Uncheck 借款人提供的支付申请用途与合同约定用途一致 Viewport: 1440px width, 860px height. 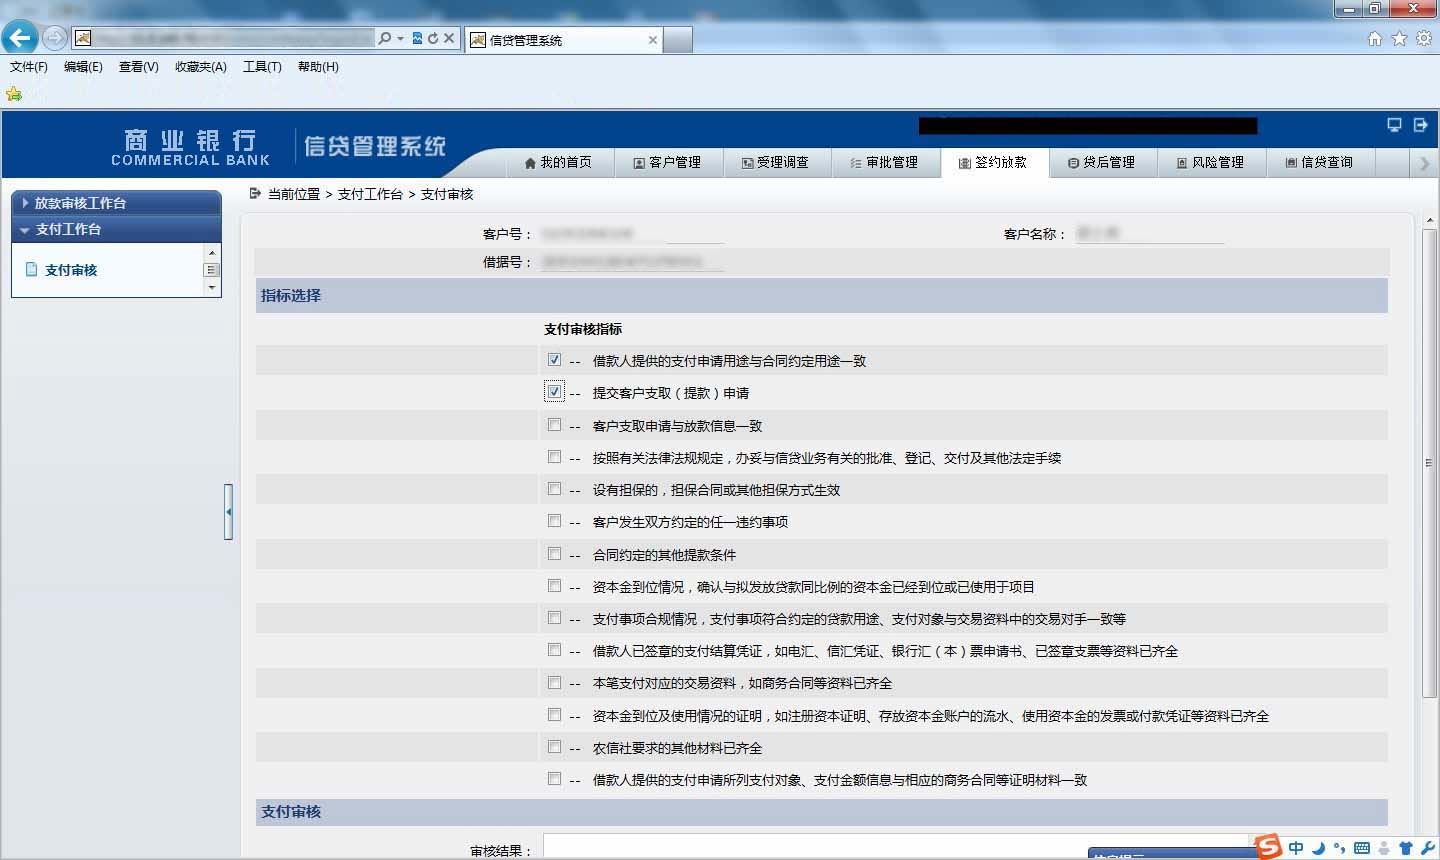tap(554, 359)
